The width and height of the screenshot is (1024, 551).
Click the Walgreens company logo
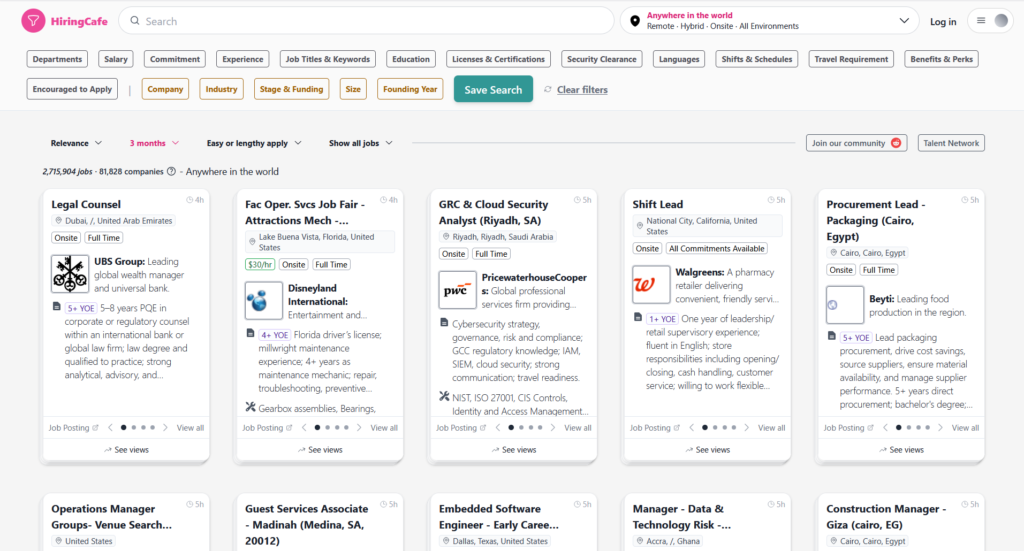(651, 285)
